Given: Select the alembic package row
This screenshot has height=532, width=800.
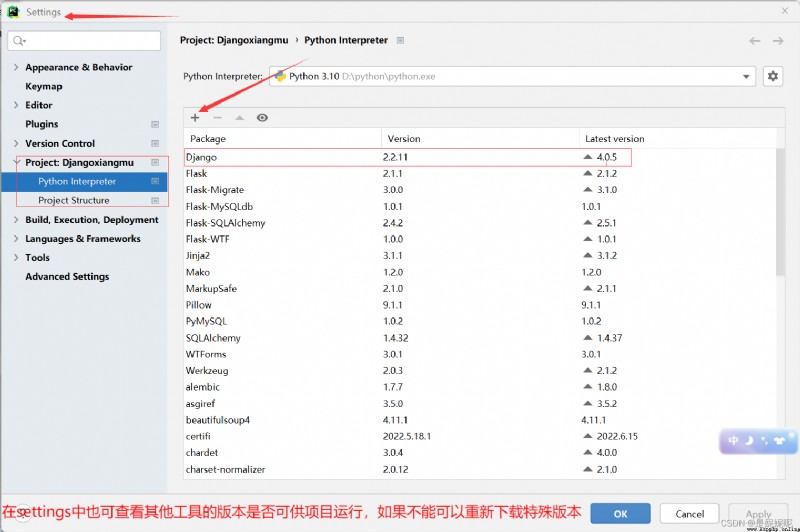Looking at the screenshot, I should (x=480, y=387).
